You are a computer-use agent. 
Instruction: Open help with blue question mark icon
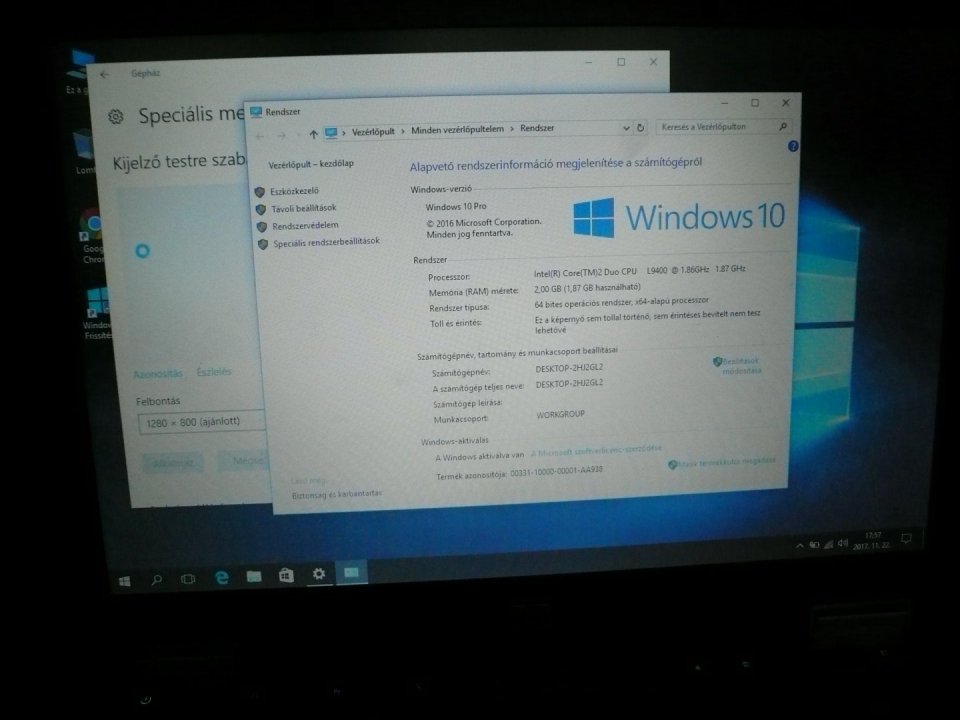(x=793, y=146)
